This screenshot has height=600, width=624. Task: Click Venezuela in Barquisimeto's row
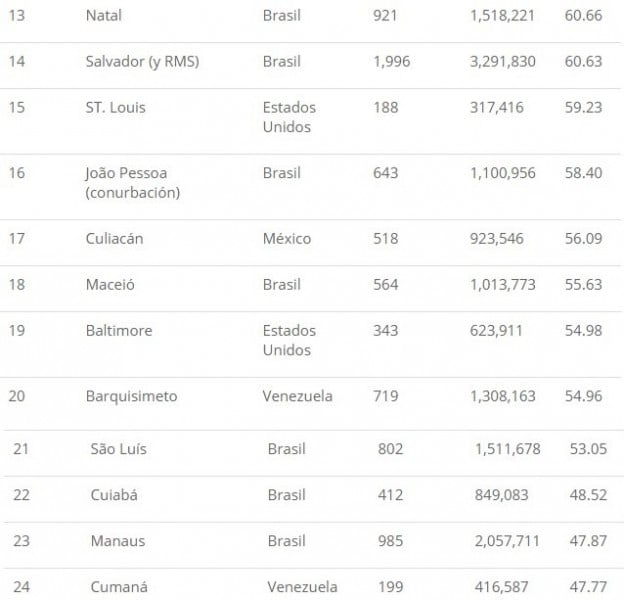click(x=298, y=397)
